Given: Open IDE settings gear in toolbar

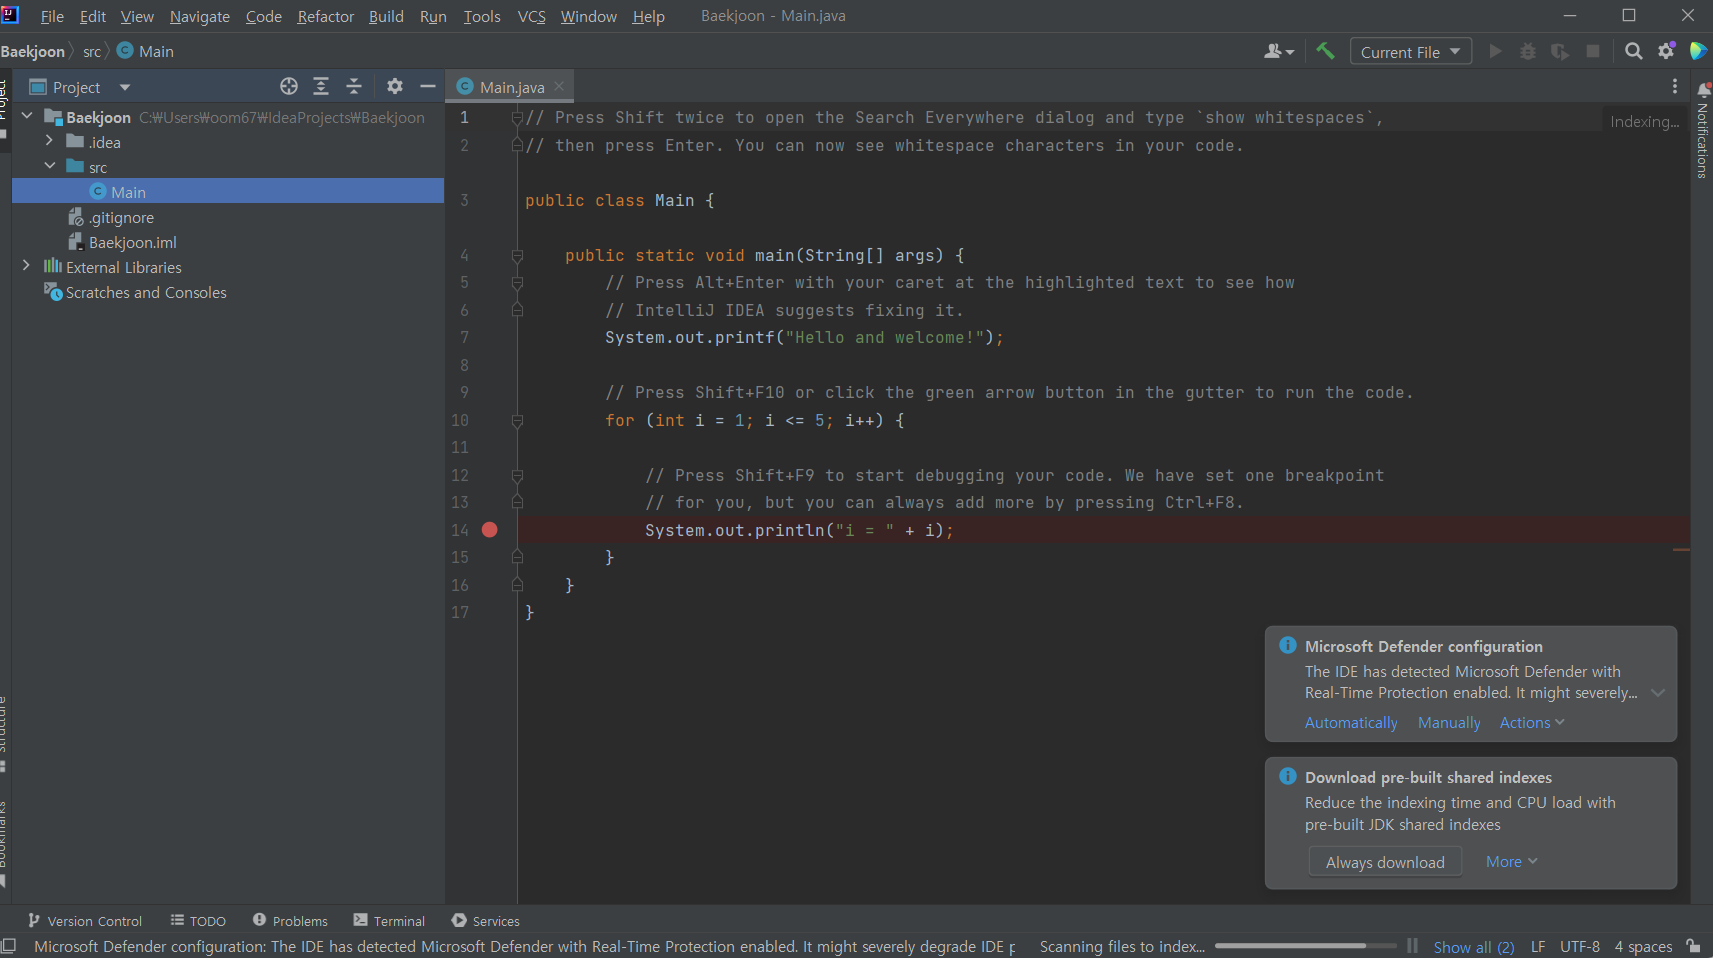Looking at the screenshot, I should (x=1666, y=51).
